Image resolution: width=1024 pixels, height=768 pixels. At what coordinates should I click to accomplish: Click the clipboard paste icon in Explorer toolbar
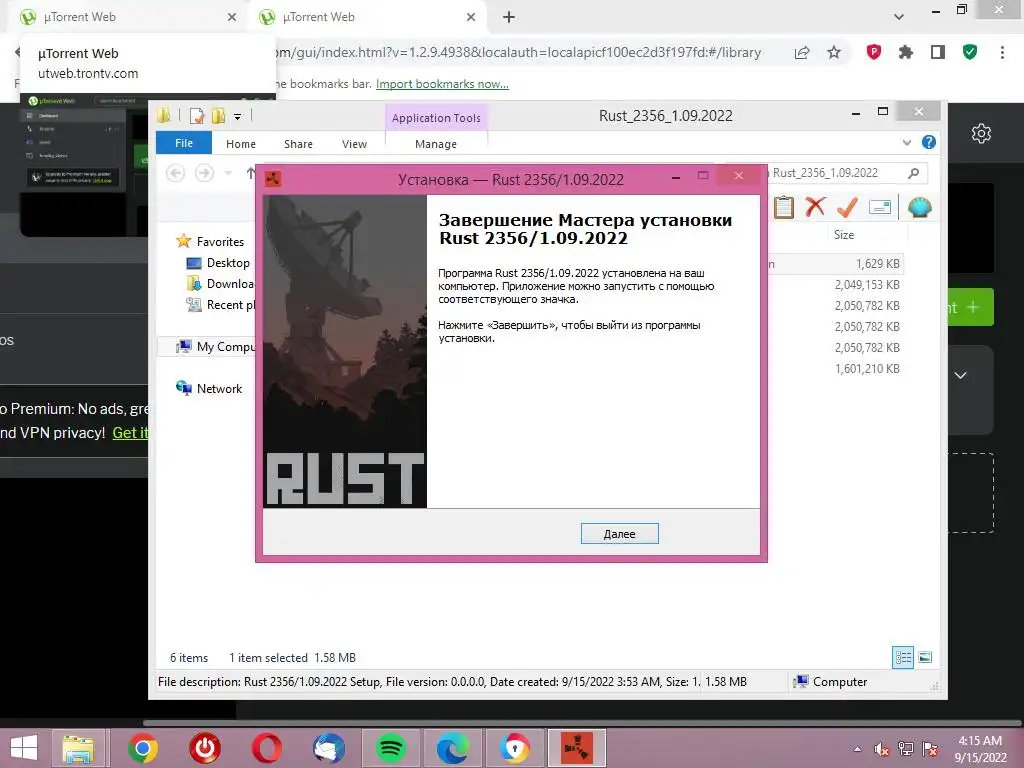point(783,207)
